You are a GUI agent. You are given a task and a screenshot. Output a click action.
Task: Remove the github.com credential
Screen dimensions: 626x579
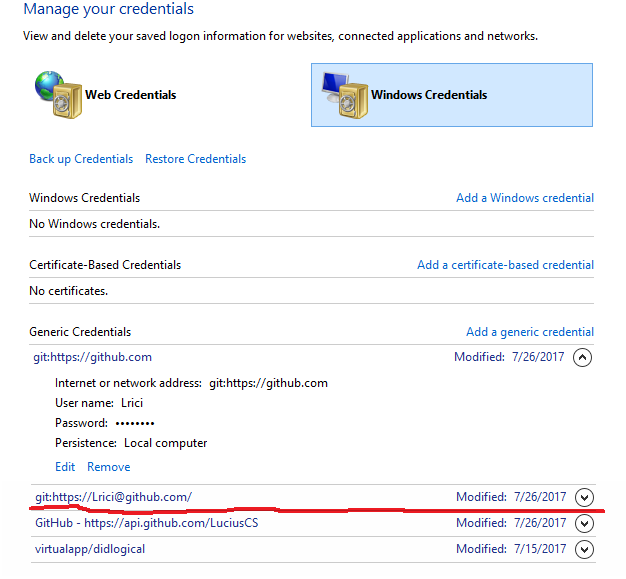tap(109, 467)
